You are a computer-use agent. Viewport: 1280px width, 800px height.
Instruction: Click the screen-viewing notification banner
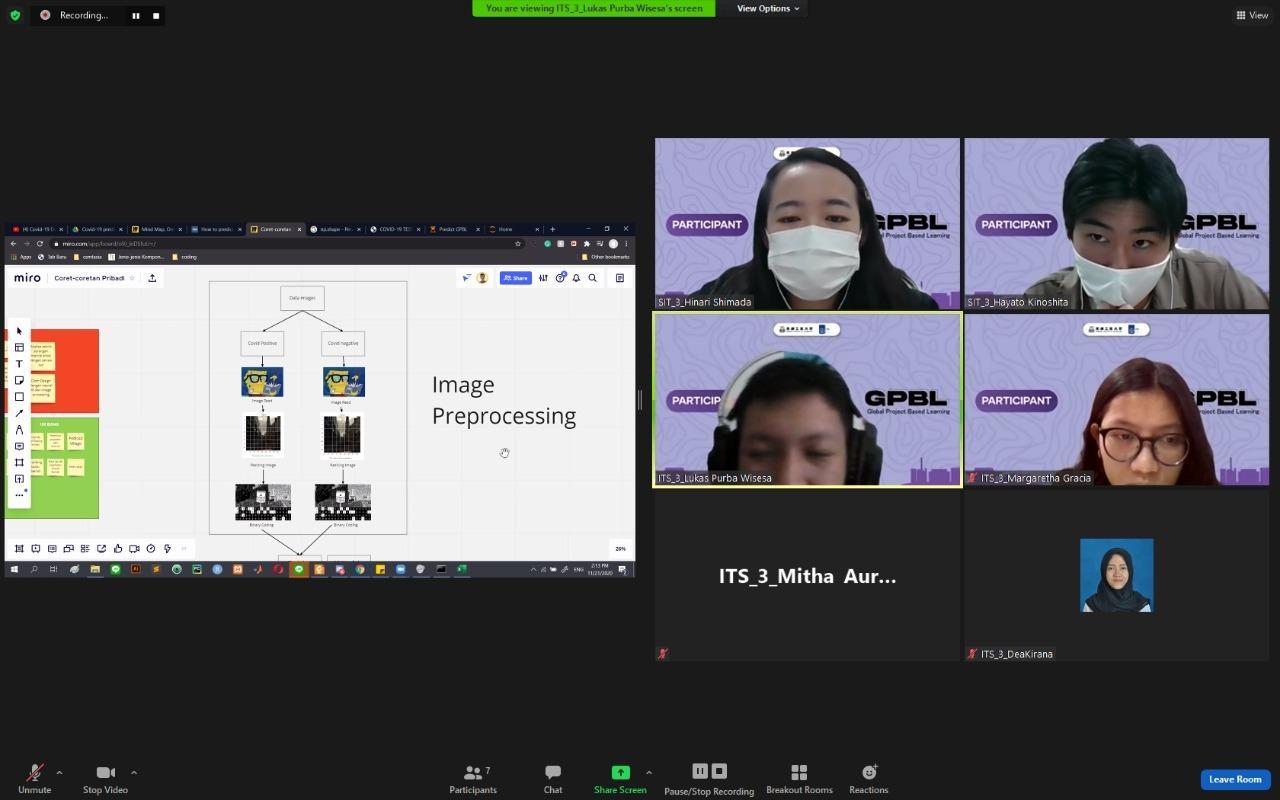[x=594, y=8]
